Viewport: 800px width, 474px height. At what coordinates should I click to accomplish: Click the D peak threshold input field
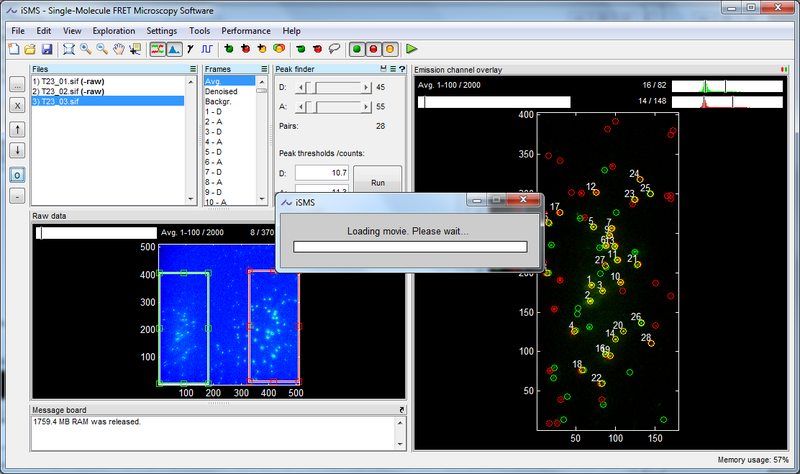point(321,174)
